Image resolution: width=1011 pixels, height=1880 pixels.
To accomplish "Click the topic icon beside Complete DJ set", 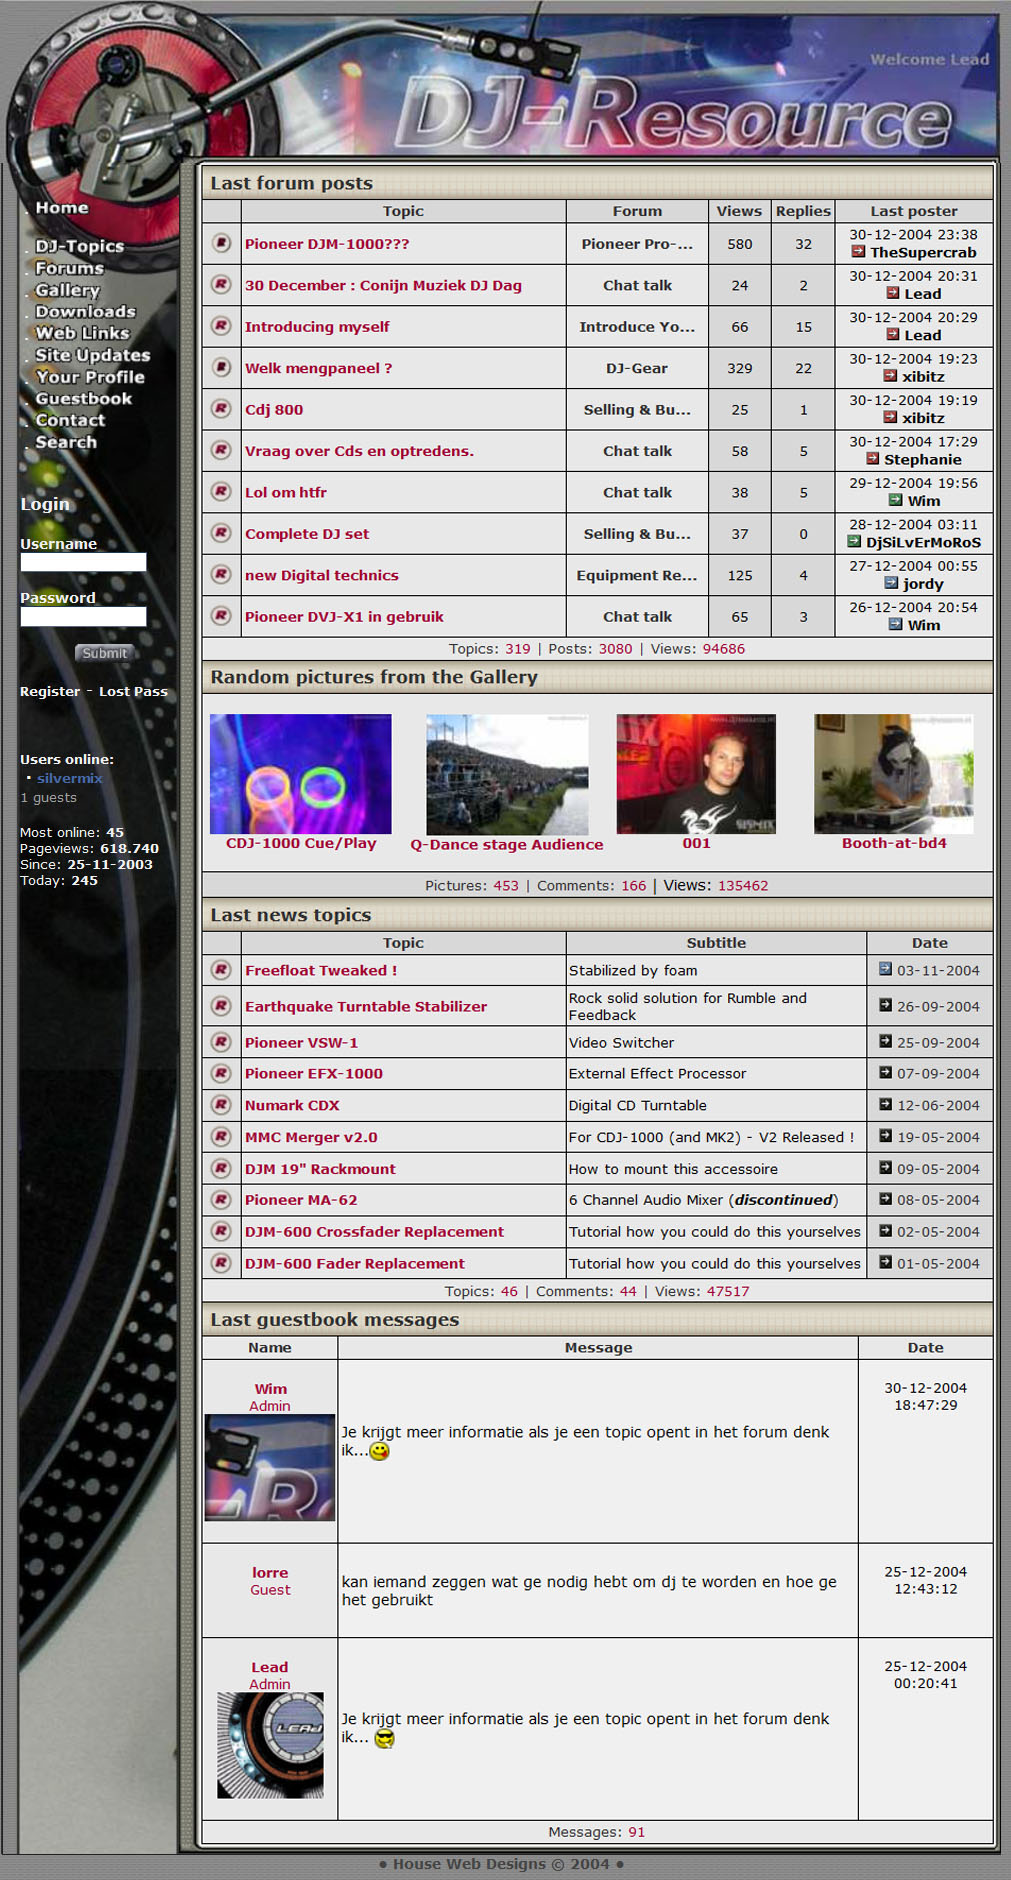I will point(221,533).
